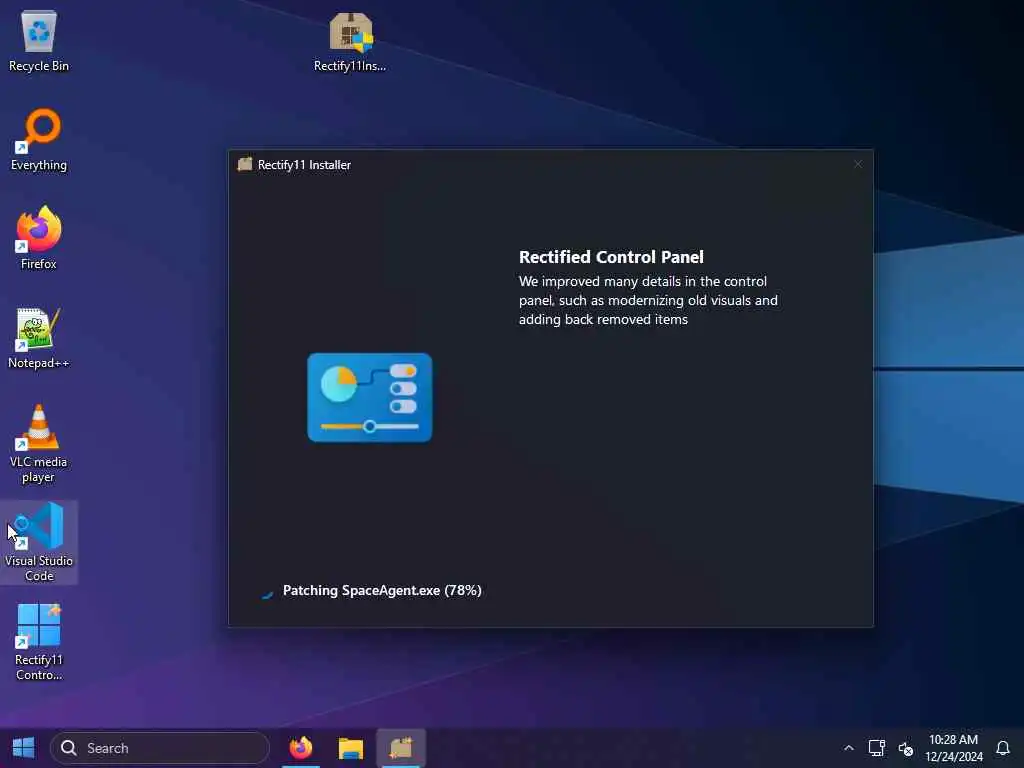1024x768 pixels.
Task: Click the "Rectified Control Panel" heading
Action: [611, 257]
